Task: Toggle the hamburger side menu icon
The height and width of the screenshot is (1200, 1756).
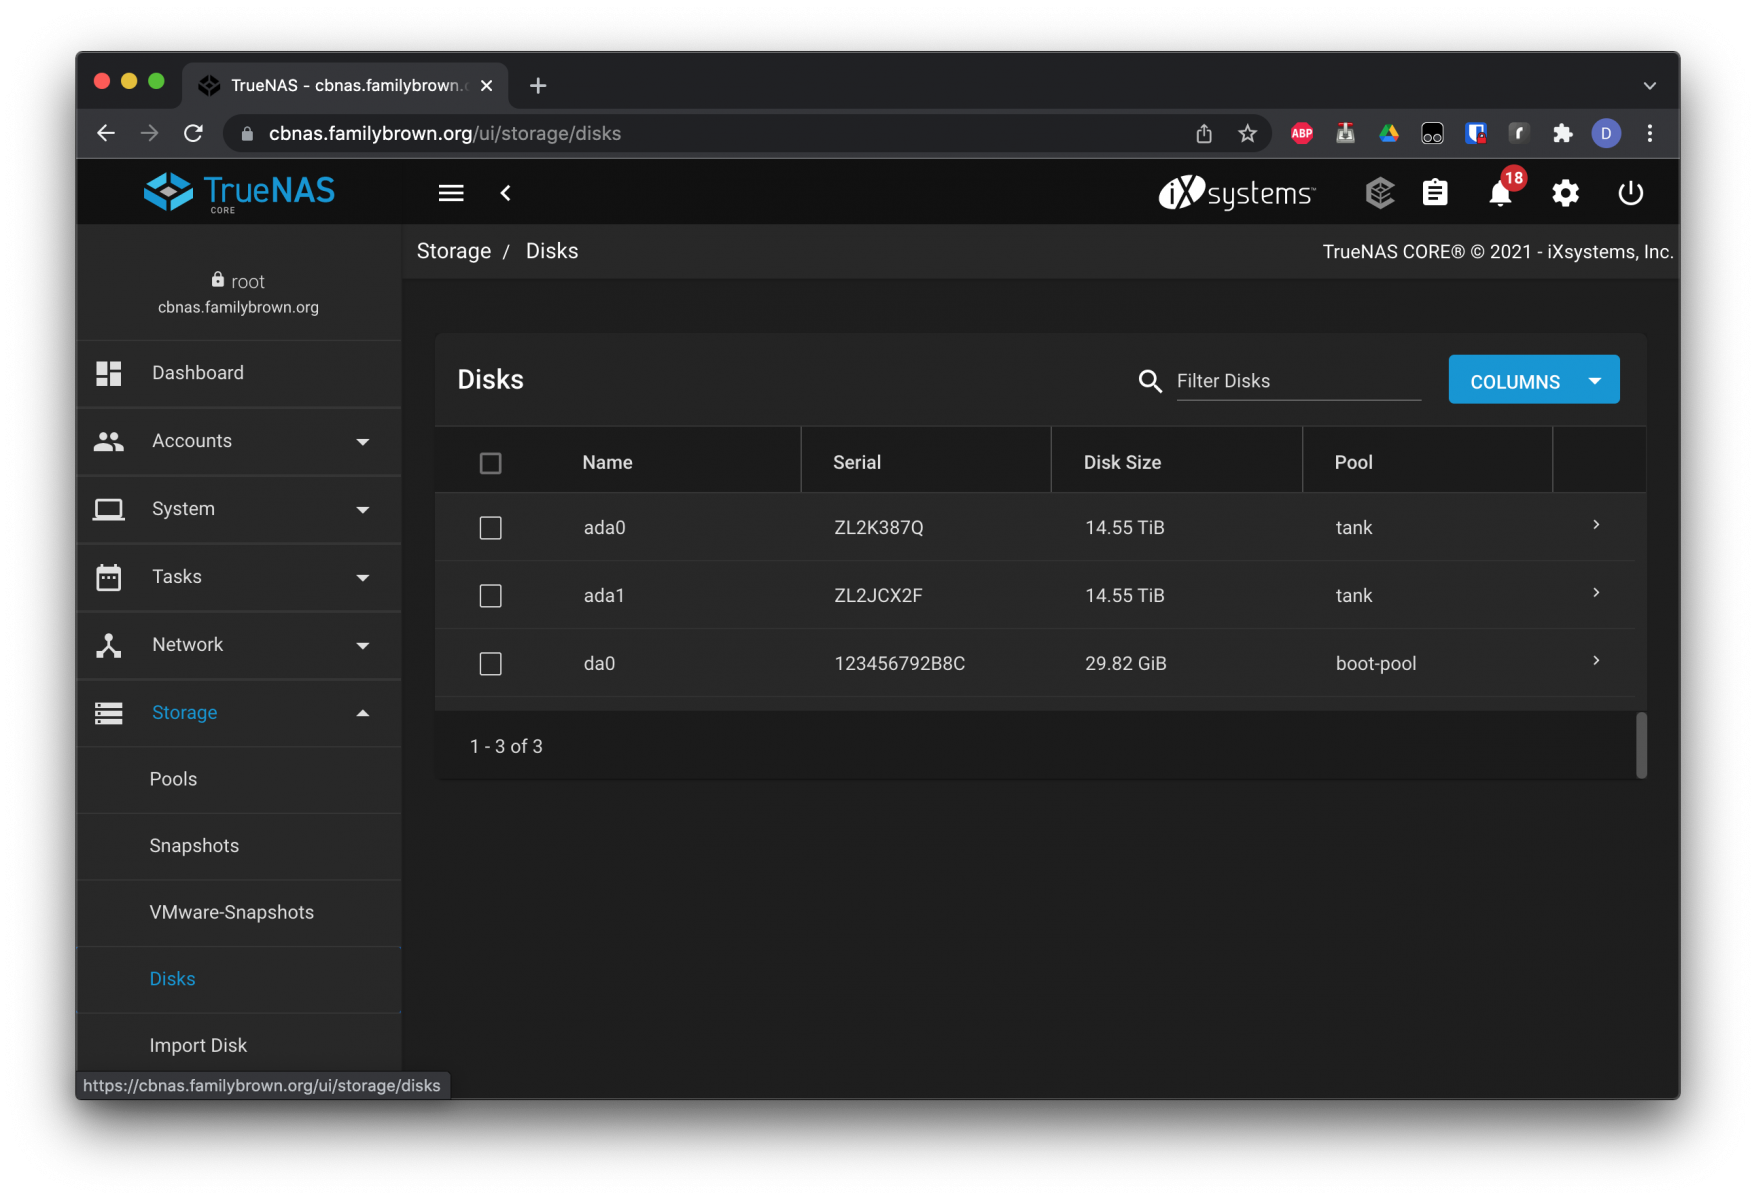Action: coord(451,193)
